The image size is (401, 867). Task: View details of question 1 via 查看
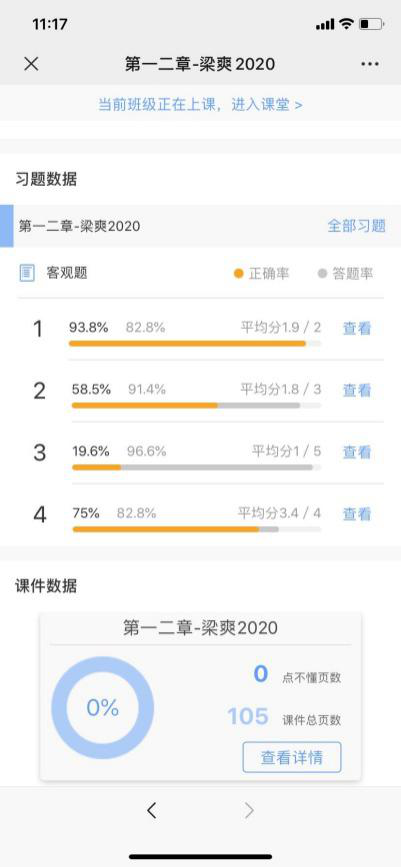coord(357,328)
